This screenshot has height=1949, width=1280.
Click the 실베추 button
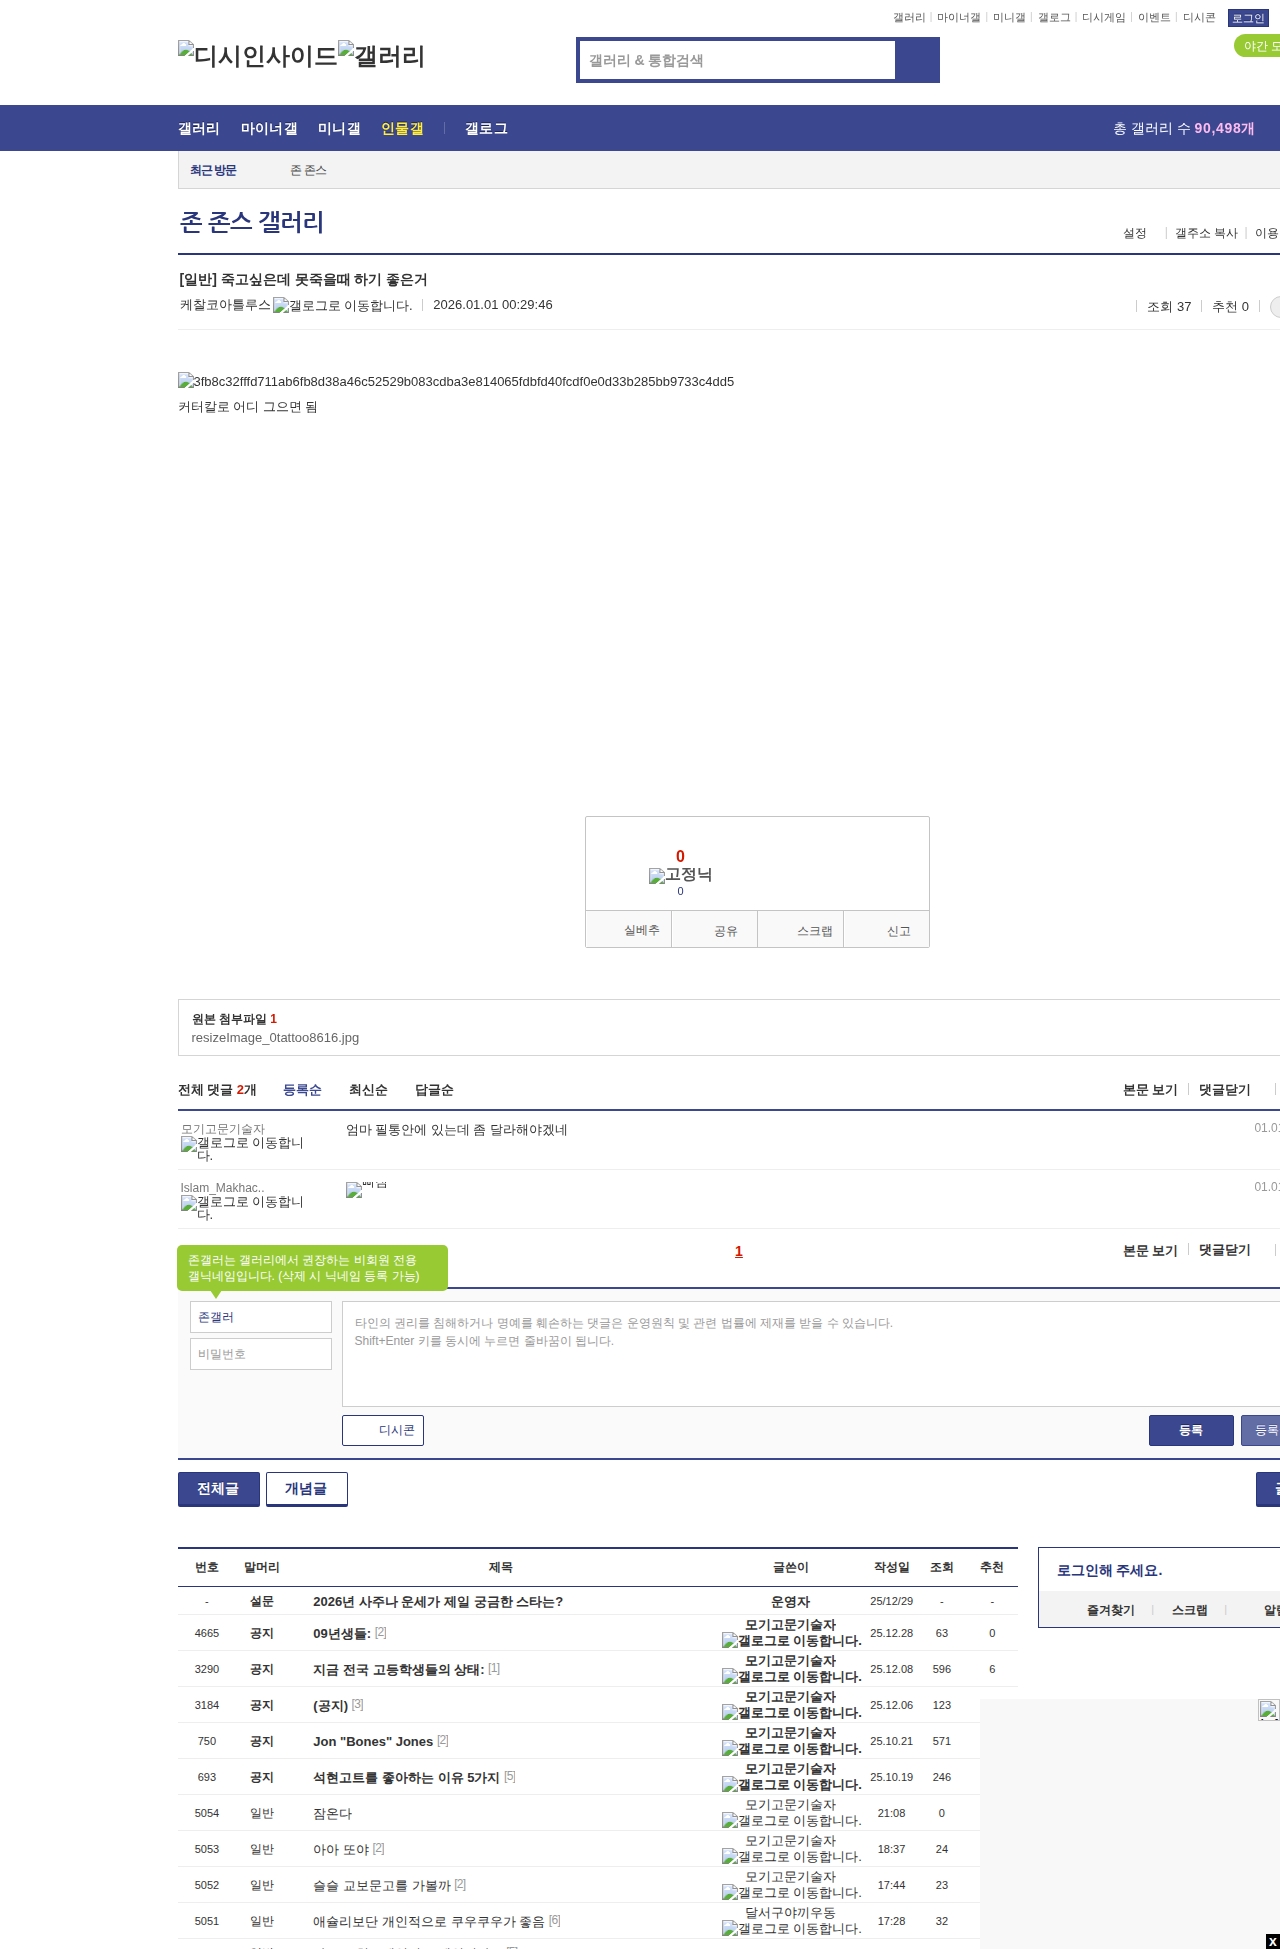click(x=629, y=930)
